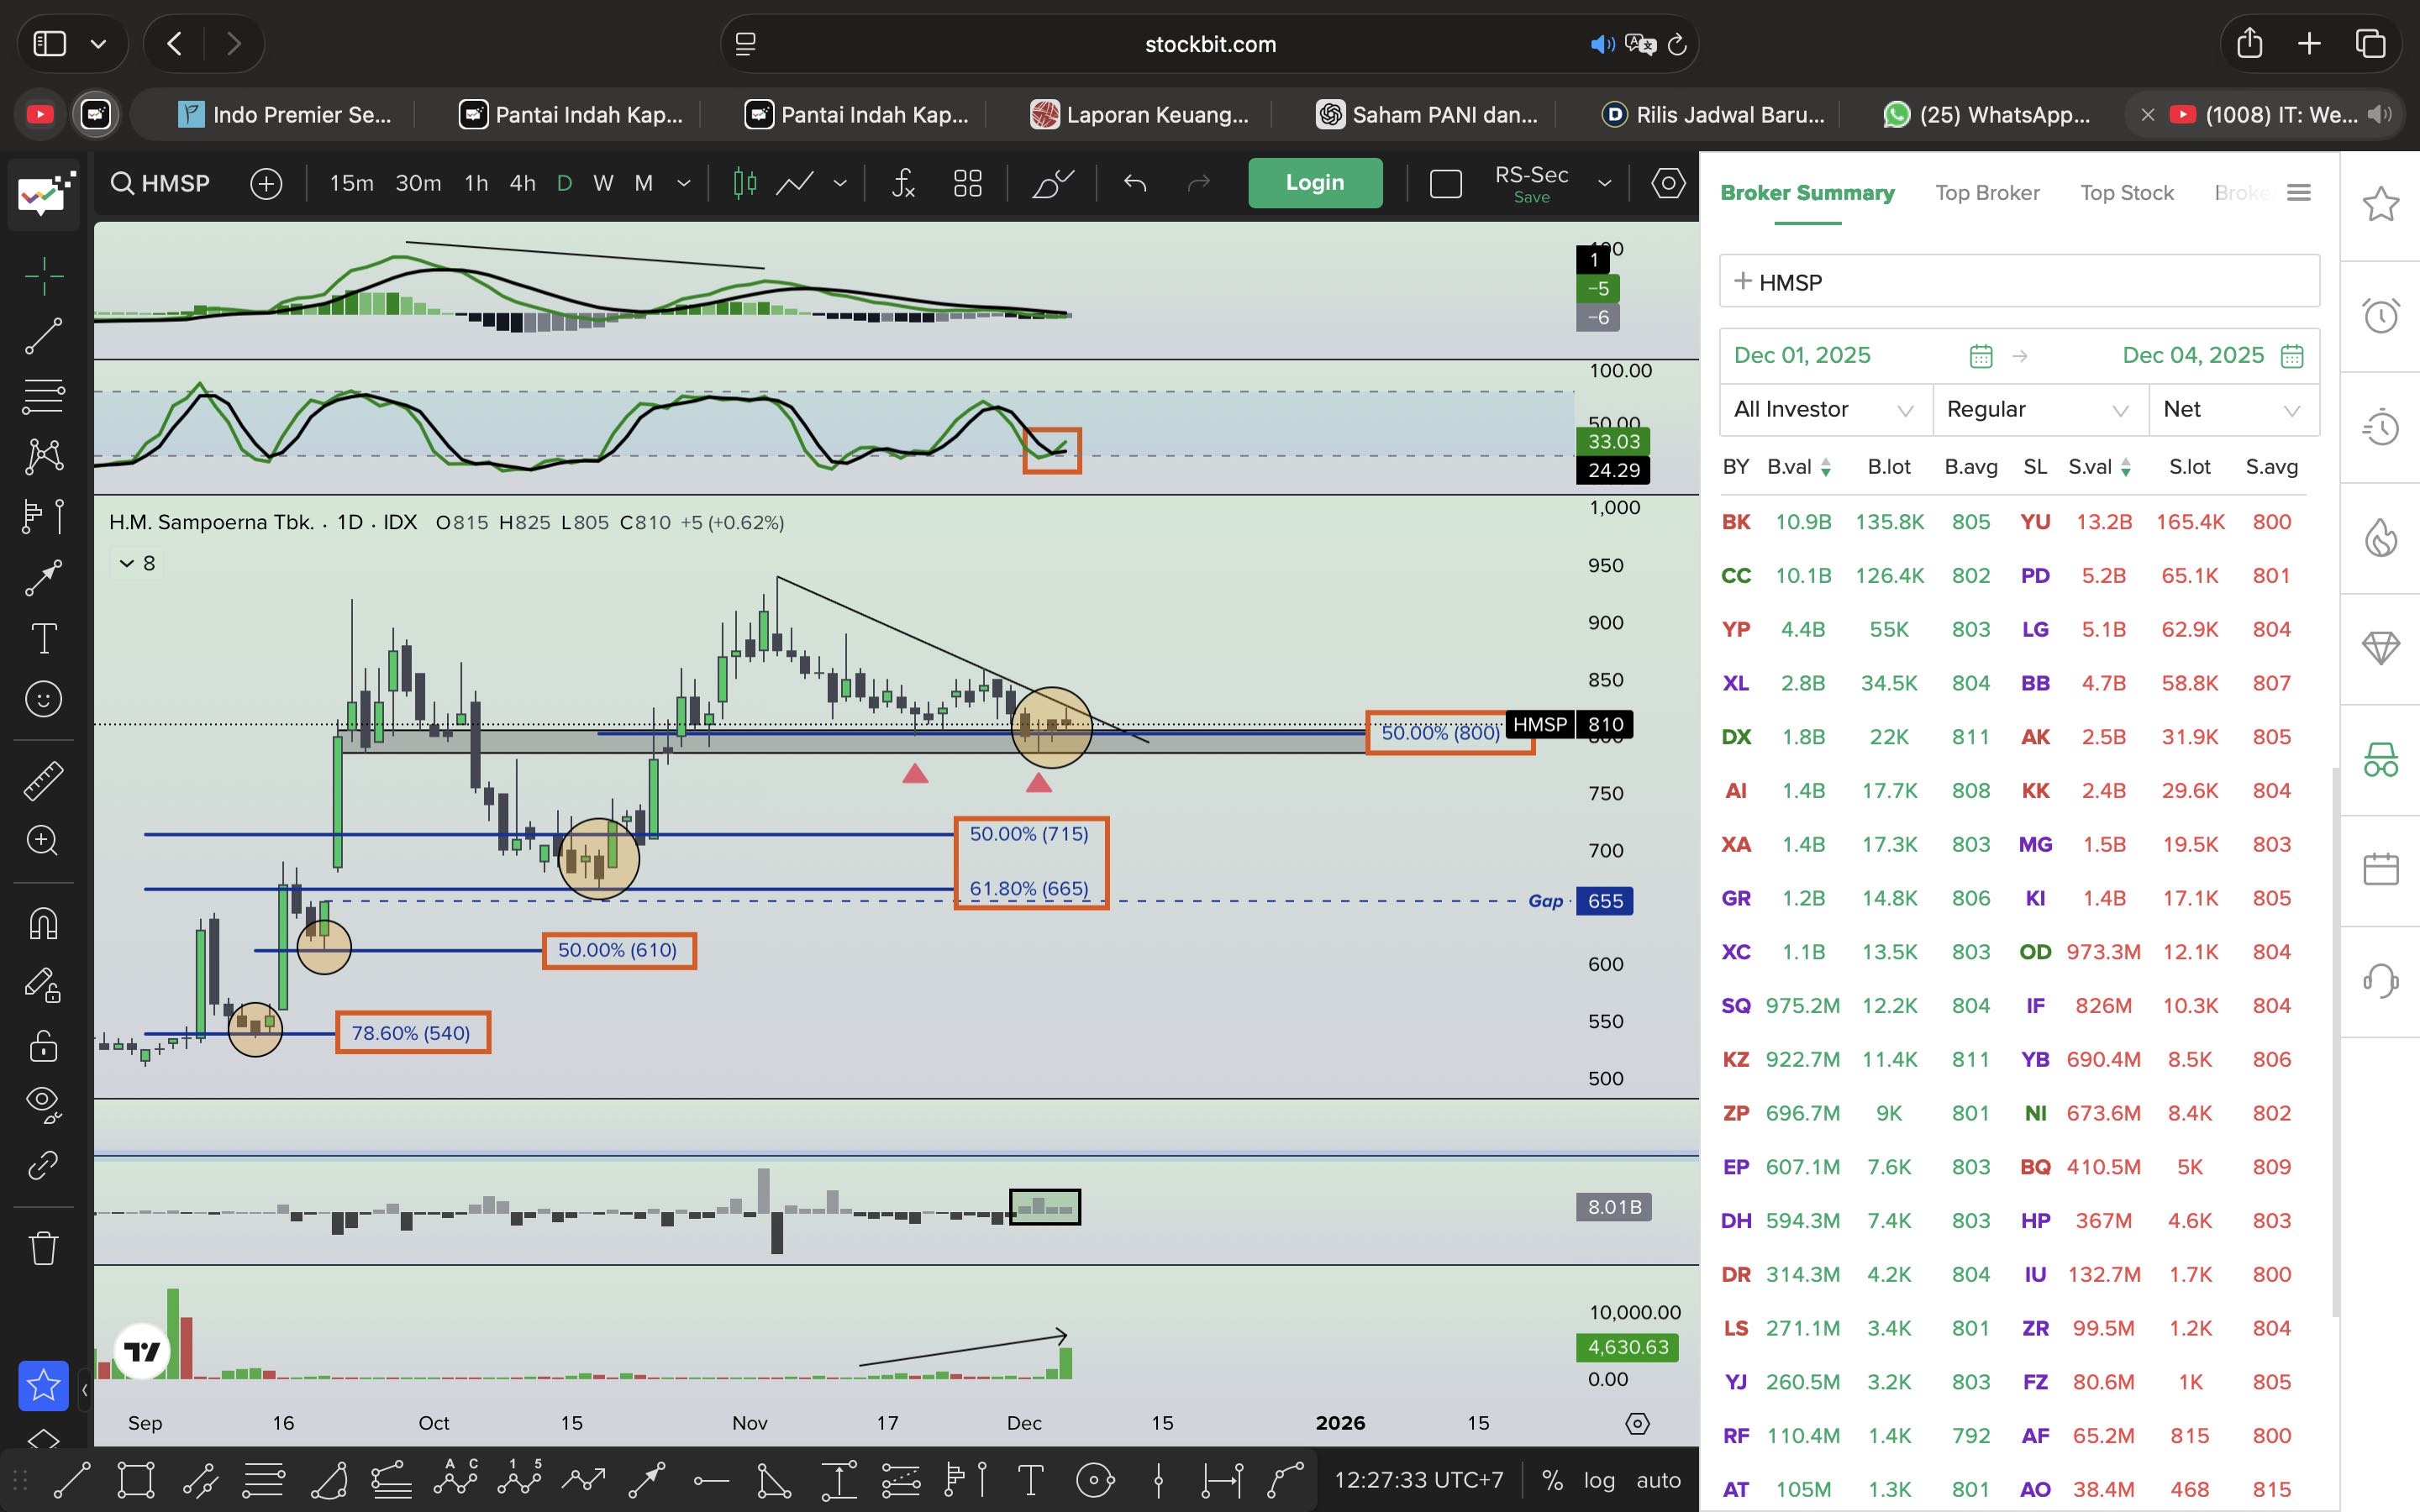Select the Text annotation tool
Viewport: 2420px width, 1512px height.
(x=43, y=638)
